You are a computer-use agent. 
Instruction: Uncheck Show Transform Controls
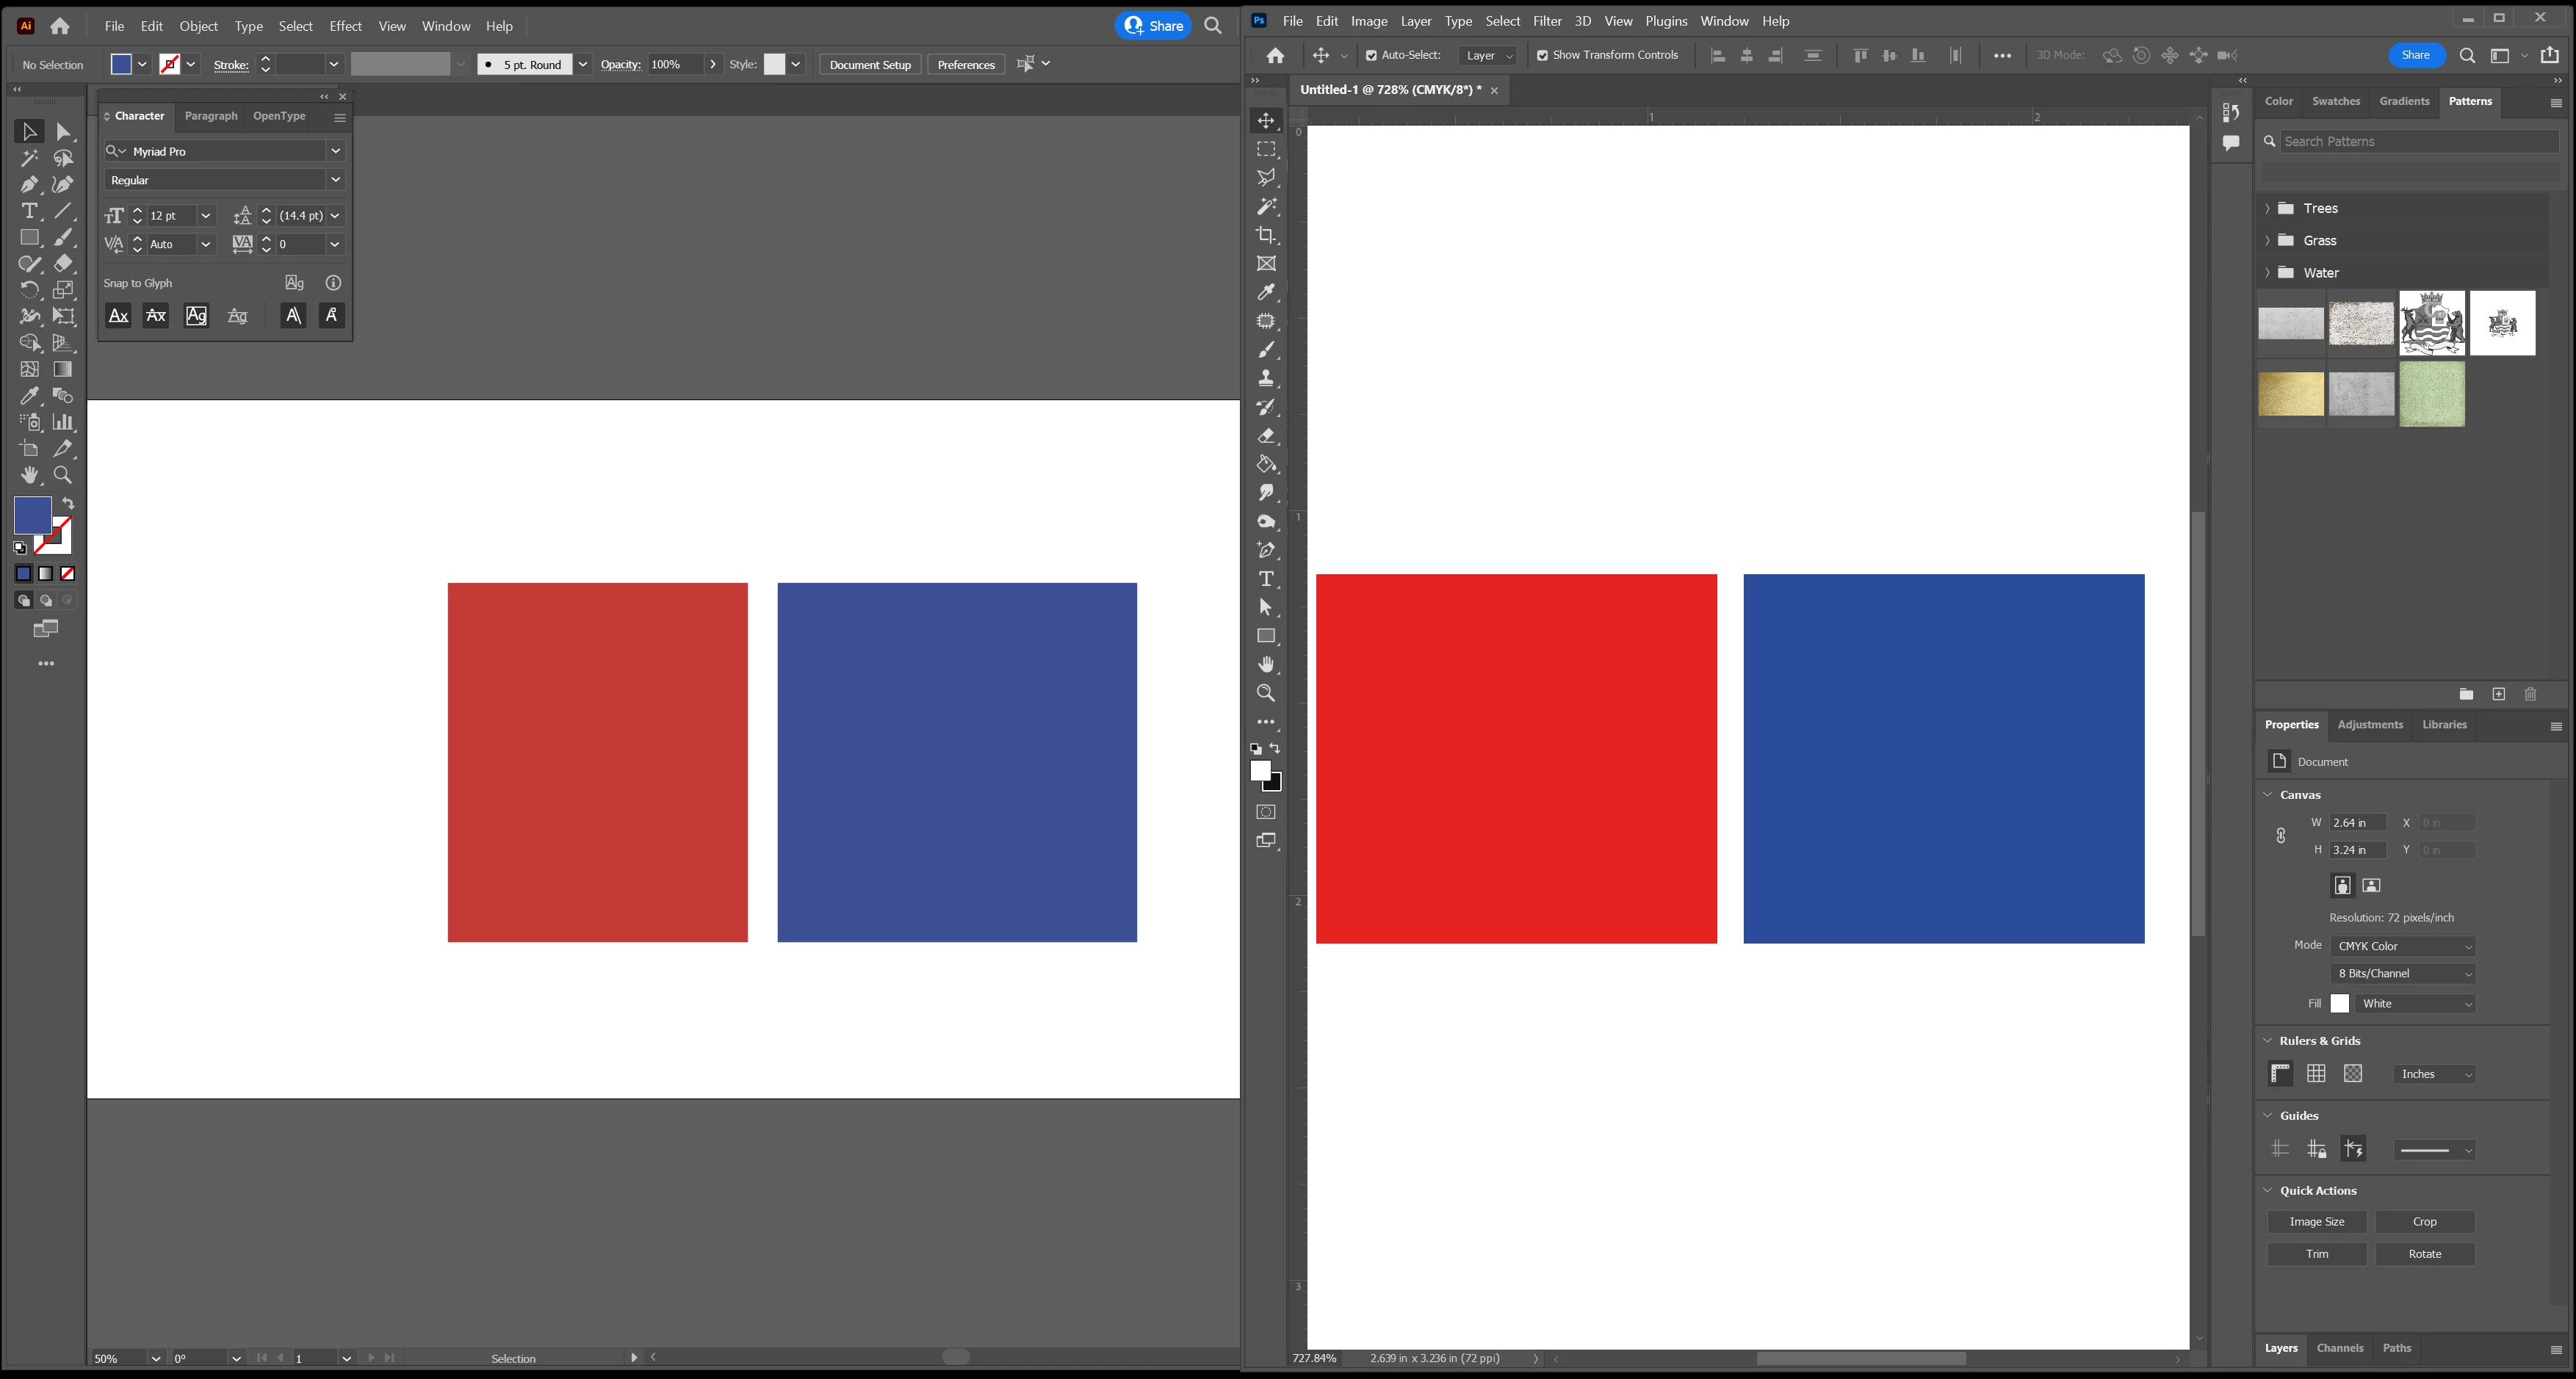coord(1542,56)
